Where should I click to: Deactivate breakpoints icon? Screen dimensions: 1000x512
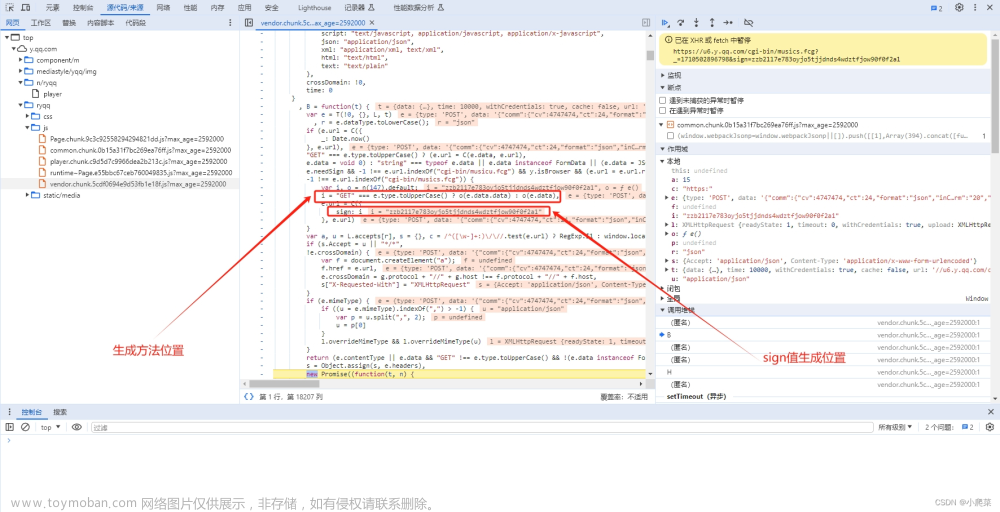coord(749,22)
